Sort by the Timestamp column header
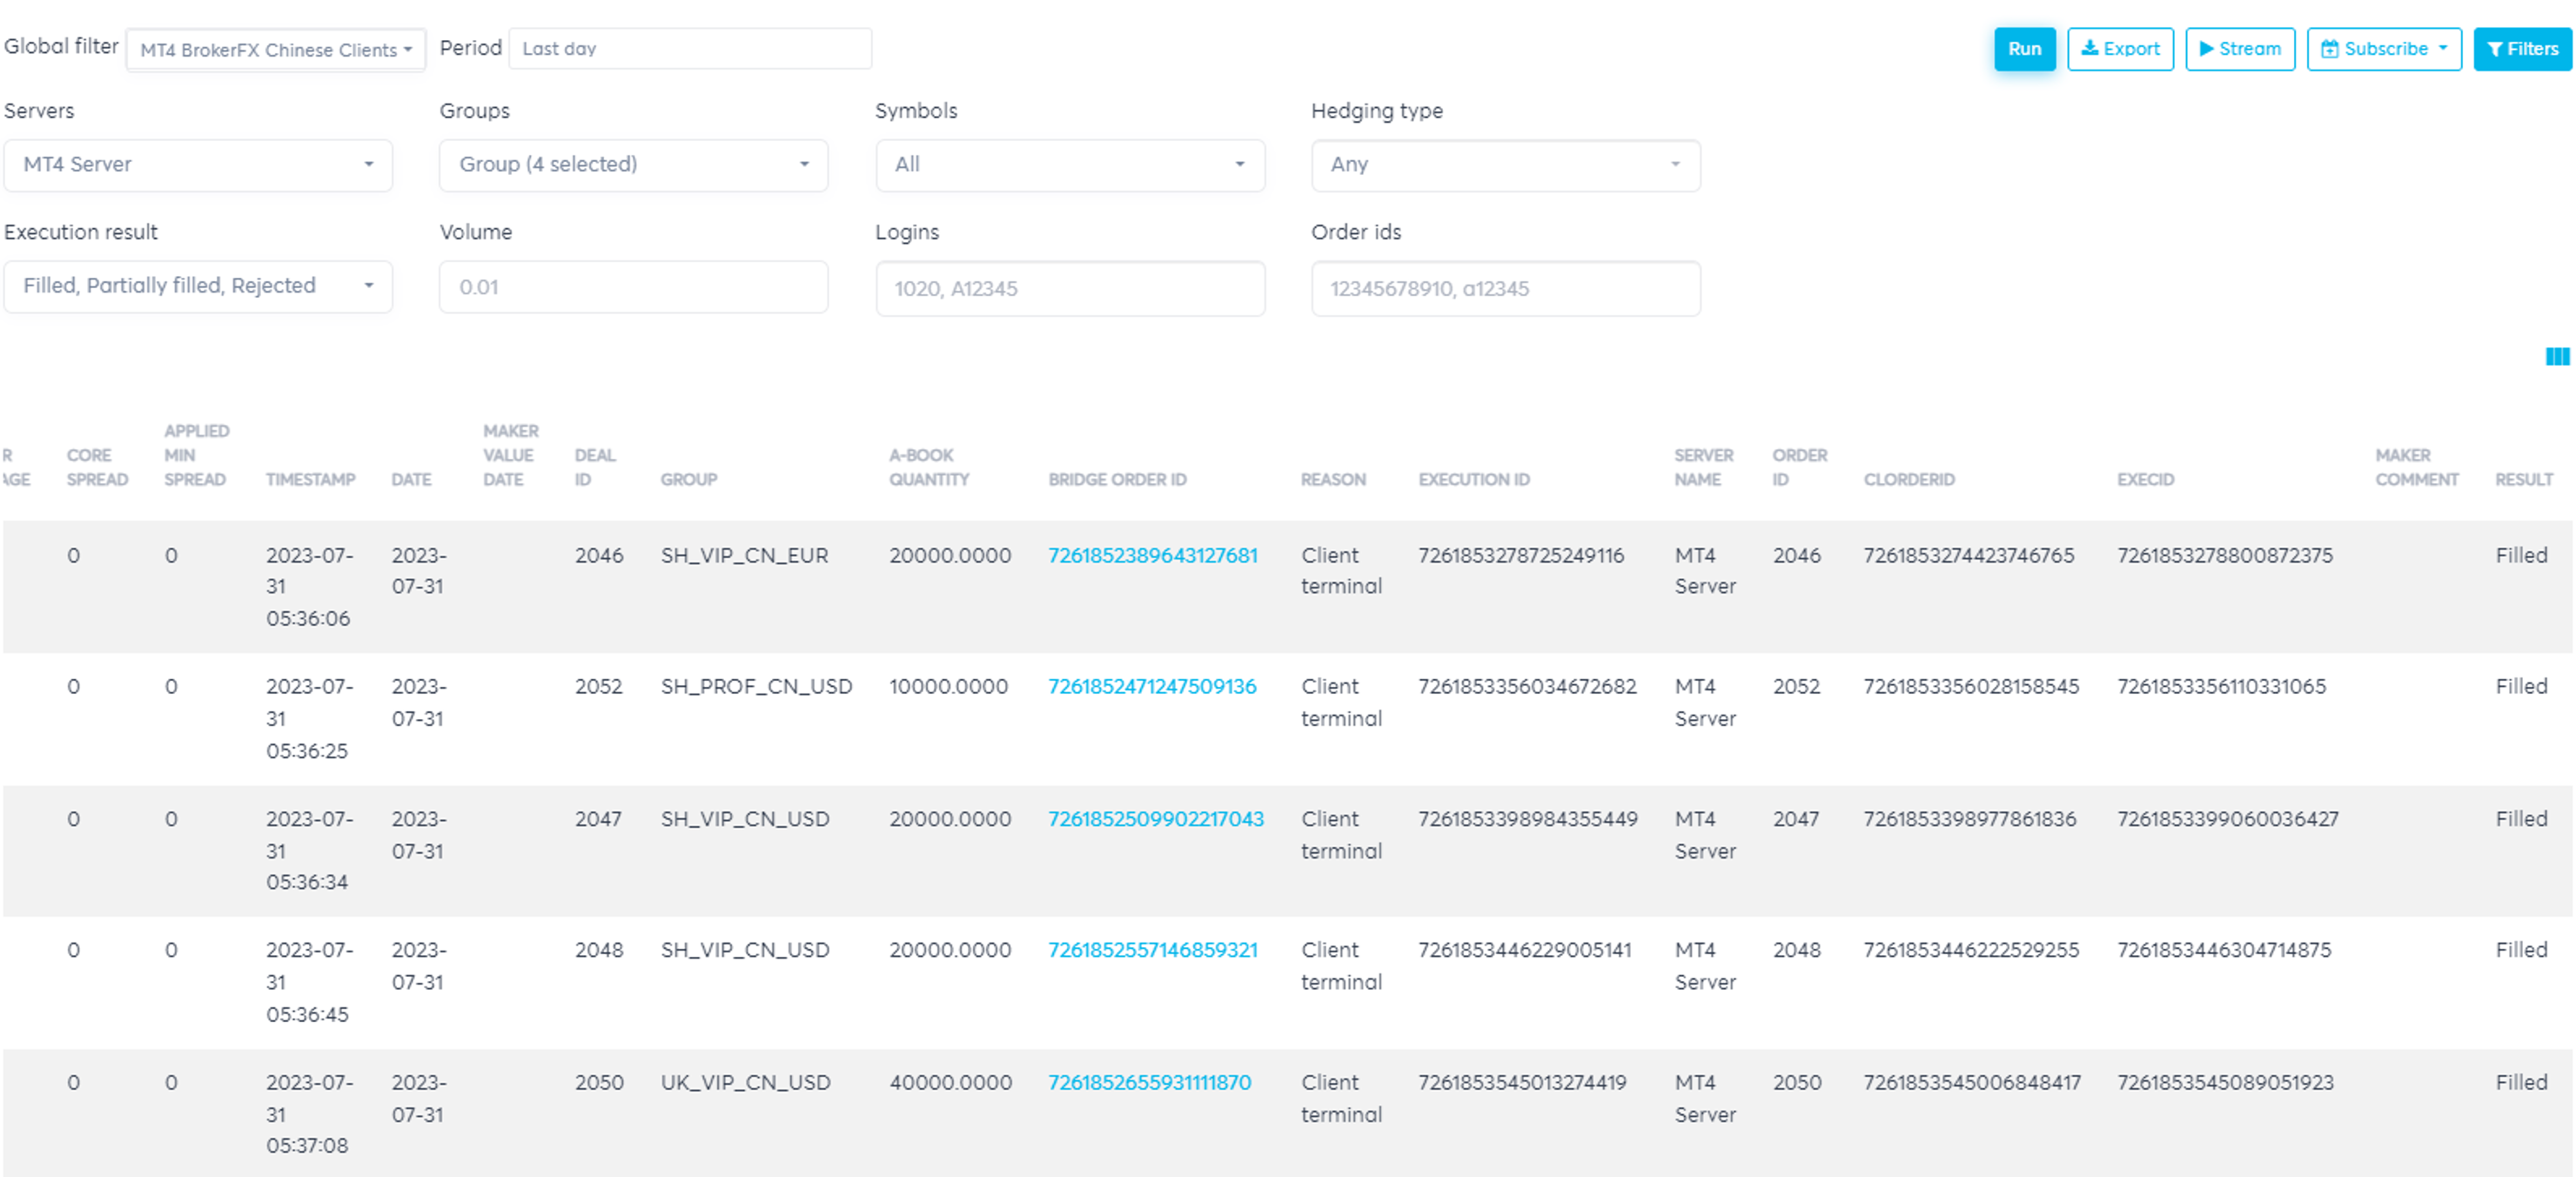The image size is (2576, 1177). tap(311, 480)
